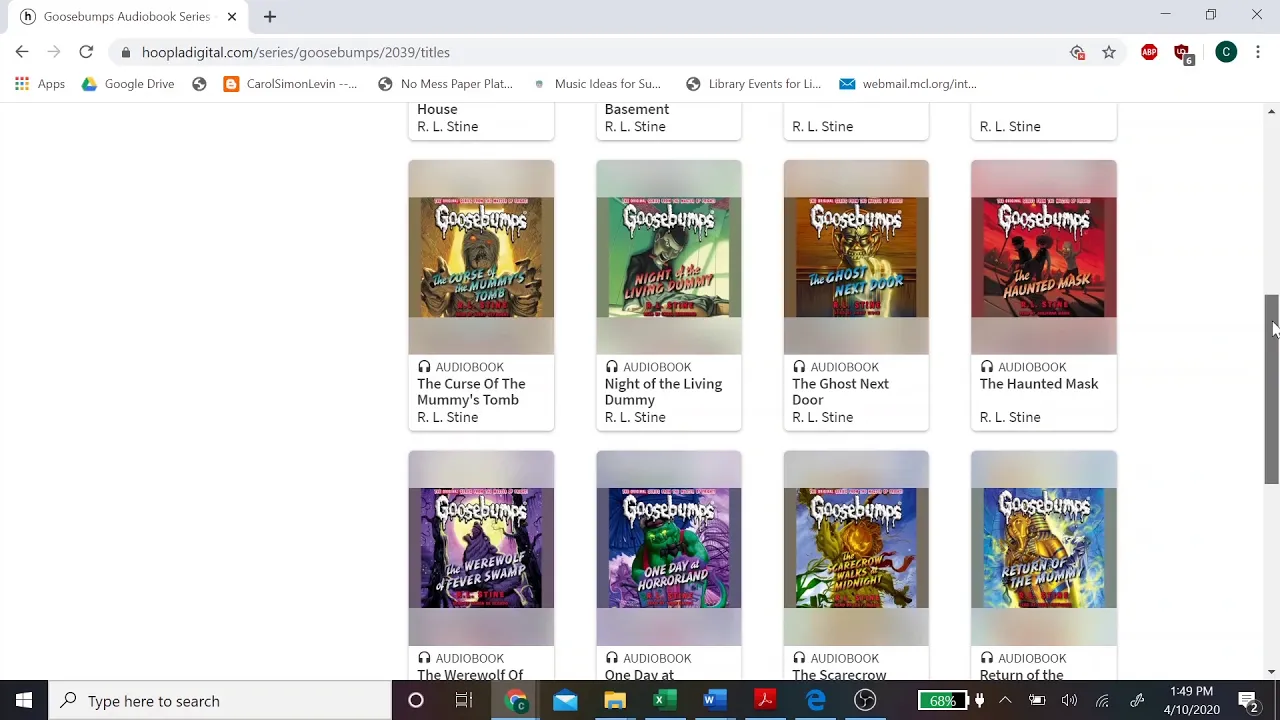Click Night of the Living Dummy title
The width and height of the screenshot is (1280, 720).
pos(663,392)
